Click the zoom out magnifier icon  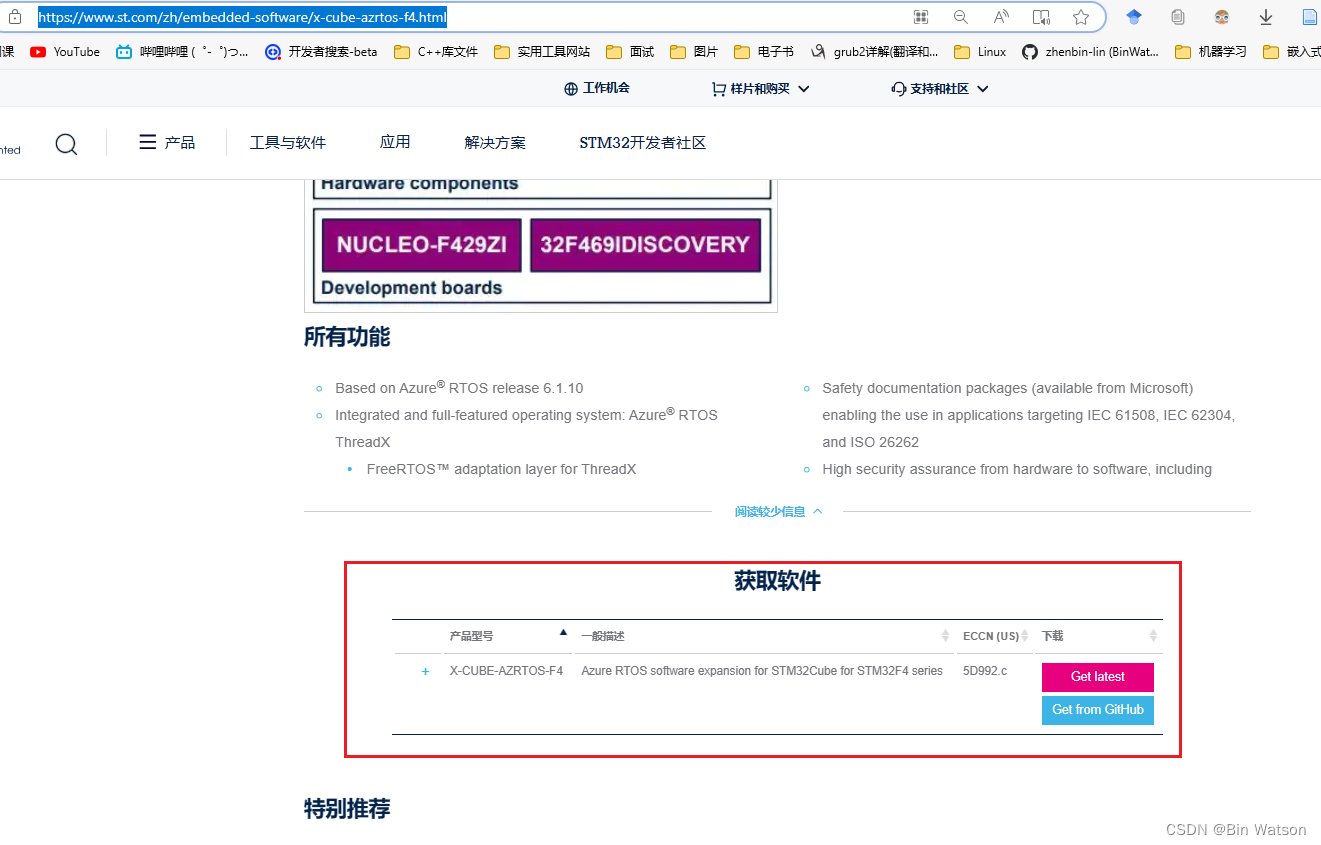pos(961,17)
